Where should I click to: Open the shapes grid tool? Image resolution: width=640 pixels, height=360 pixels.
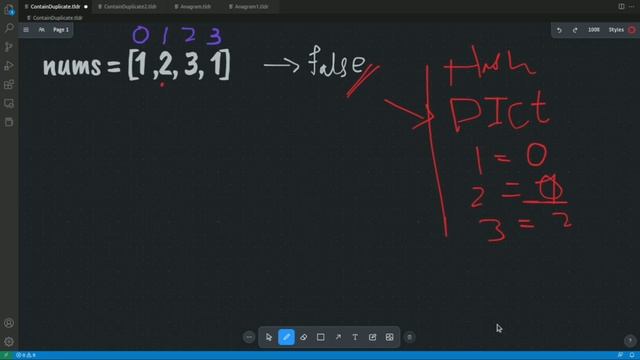390,337
